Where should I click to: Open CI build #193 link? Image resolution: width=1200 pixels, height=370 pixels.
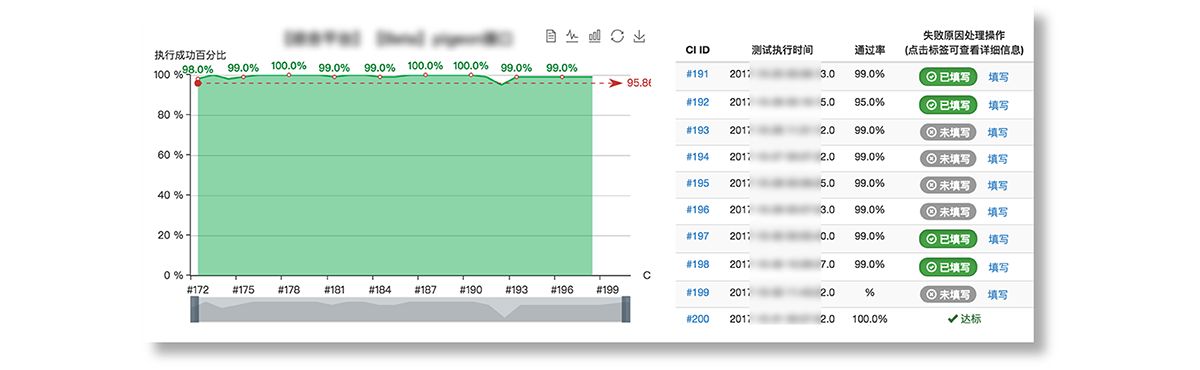click(697, 130)
